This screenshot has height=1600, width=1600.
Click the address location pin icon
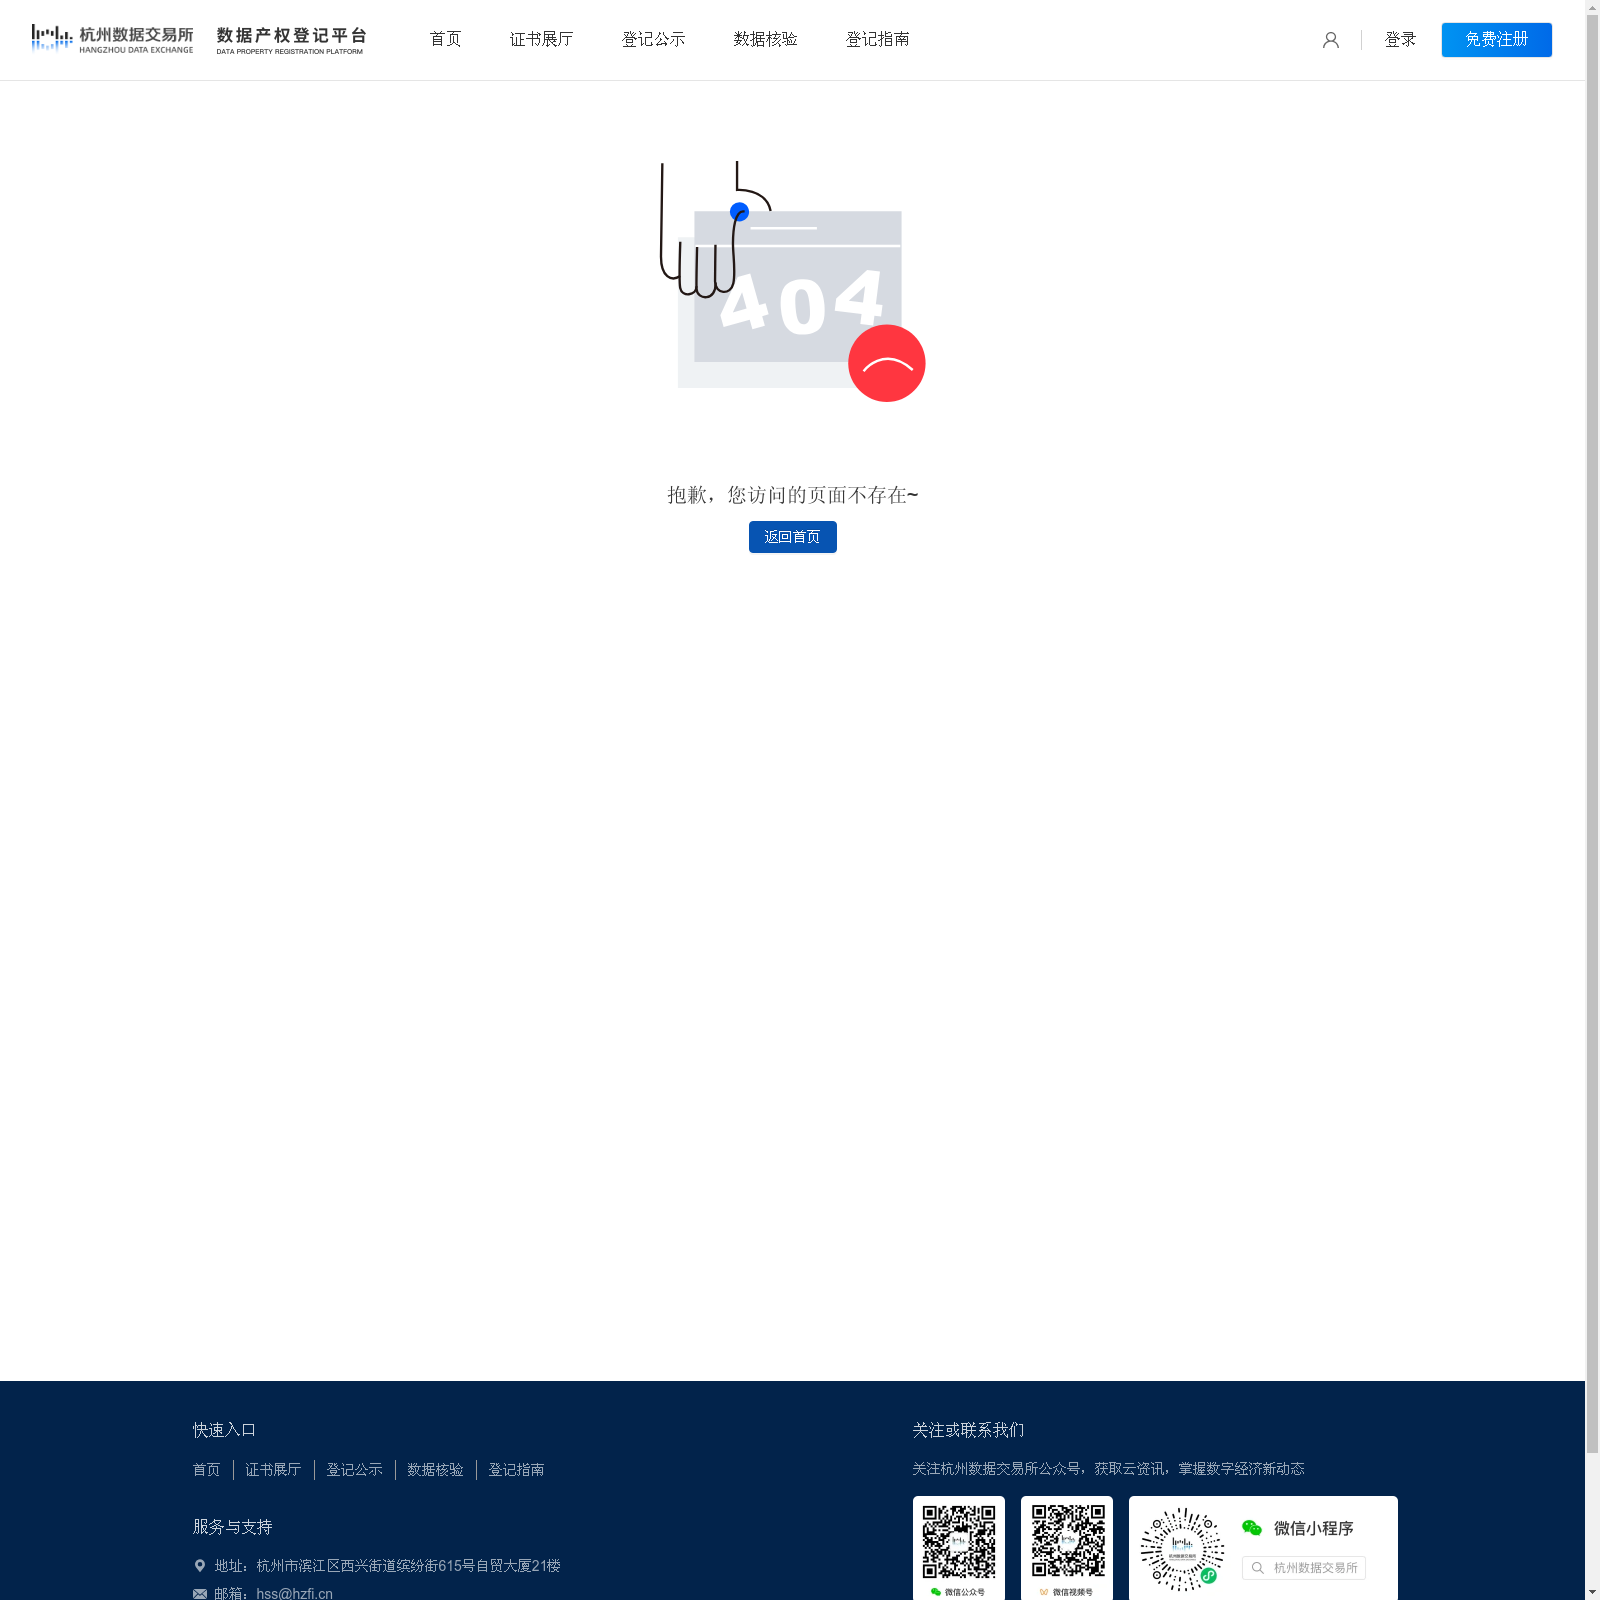200,1566
